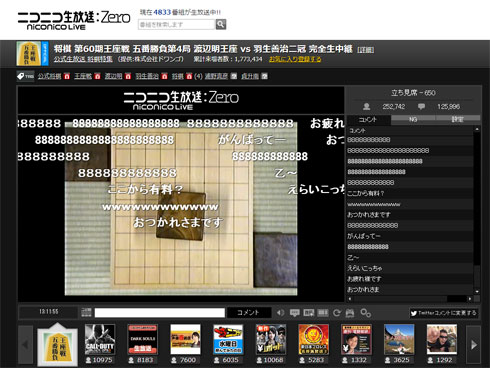Select the お疲れ様です comment row
Viewport: 490px width, 368px height.
point(410,279)
